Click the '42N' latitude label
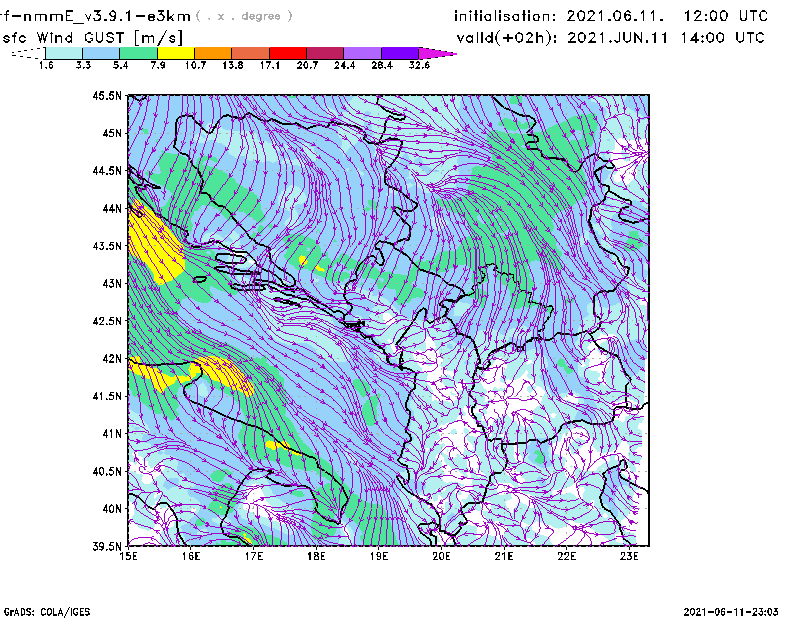Screen dimensions: 800x618 pos(112,359)
